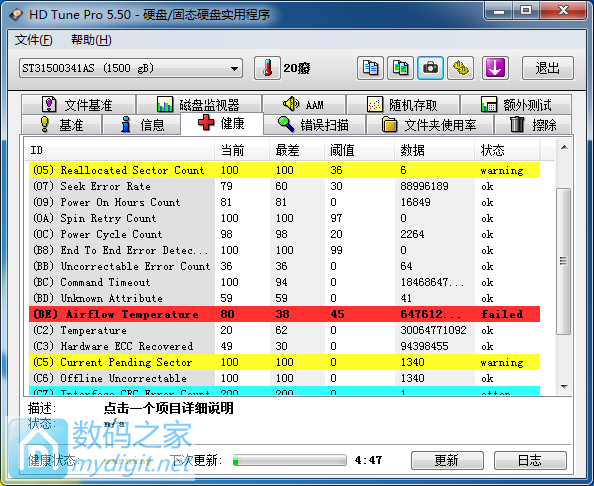
Task: Click the 更新 button
Action: pyautogui.click(x=447, y=460)
